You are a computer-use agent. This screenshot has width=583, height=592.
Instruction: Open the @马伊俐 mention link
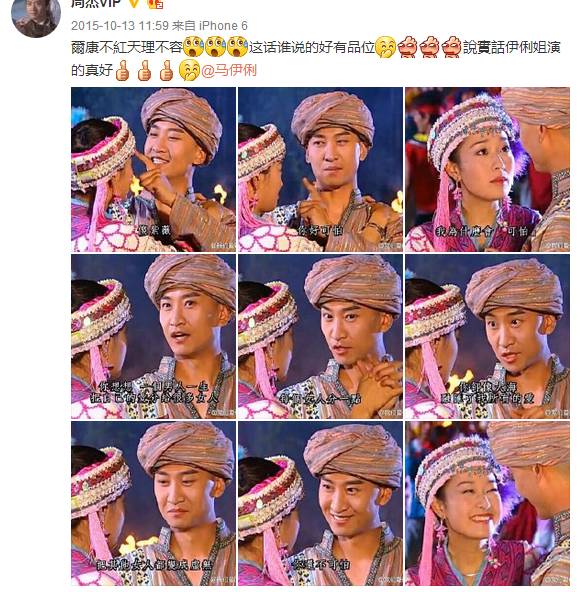(229, 71)
